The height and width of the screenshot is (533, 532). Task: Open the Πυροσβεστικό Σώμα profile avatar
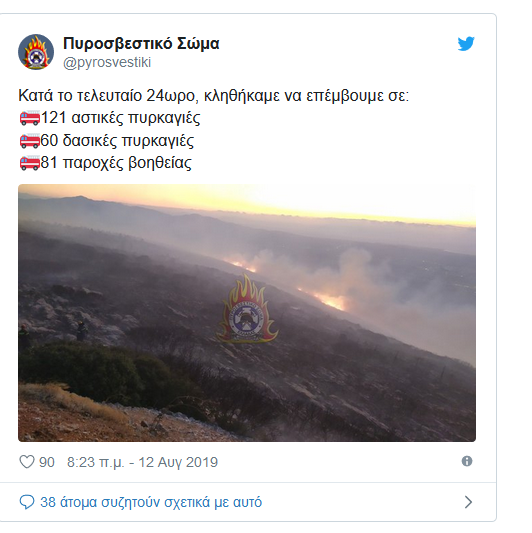[x=36, y=52]
